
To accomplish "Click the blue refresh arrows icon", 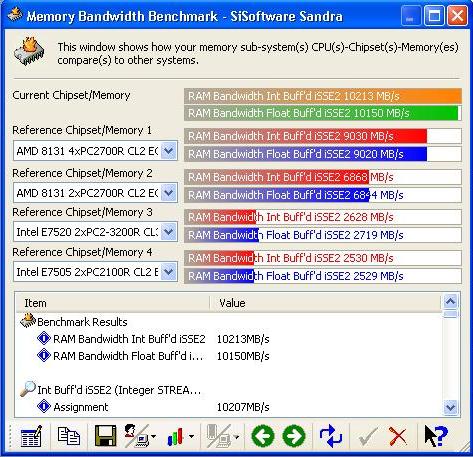I will (331, 436).
